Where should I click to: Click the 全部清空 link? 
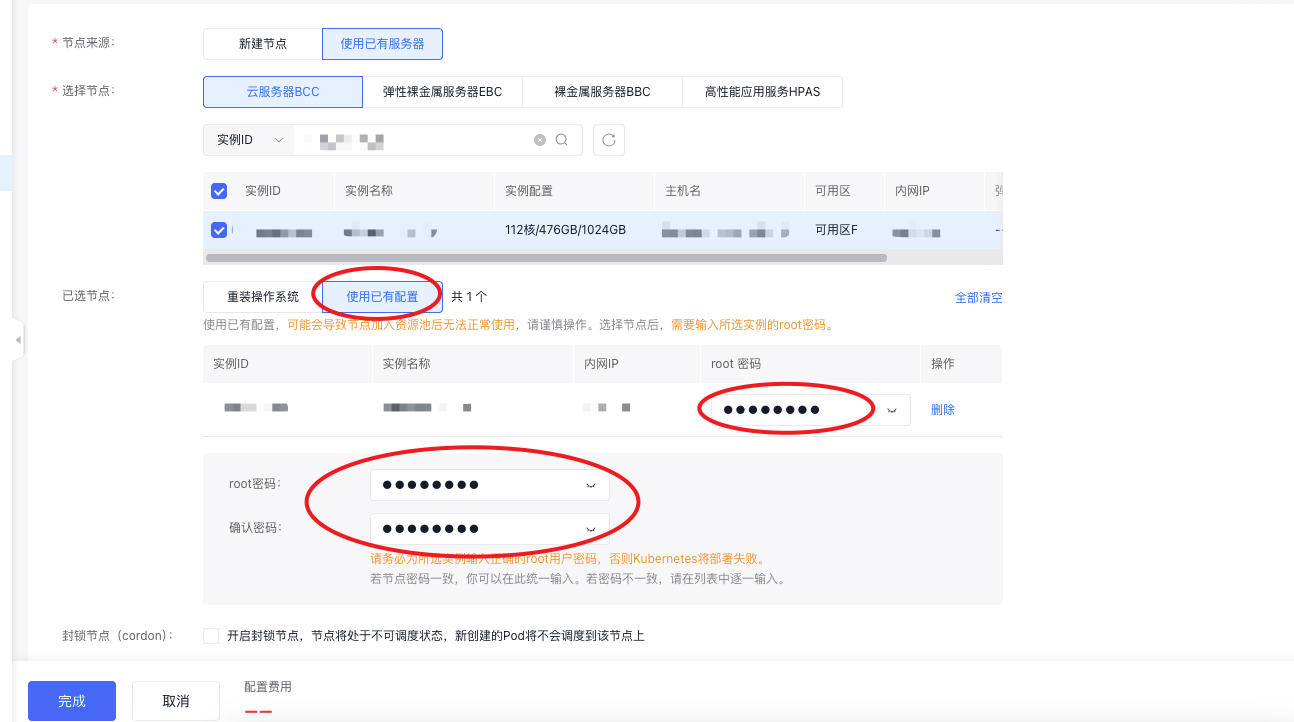click(978, 298)
